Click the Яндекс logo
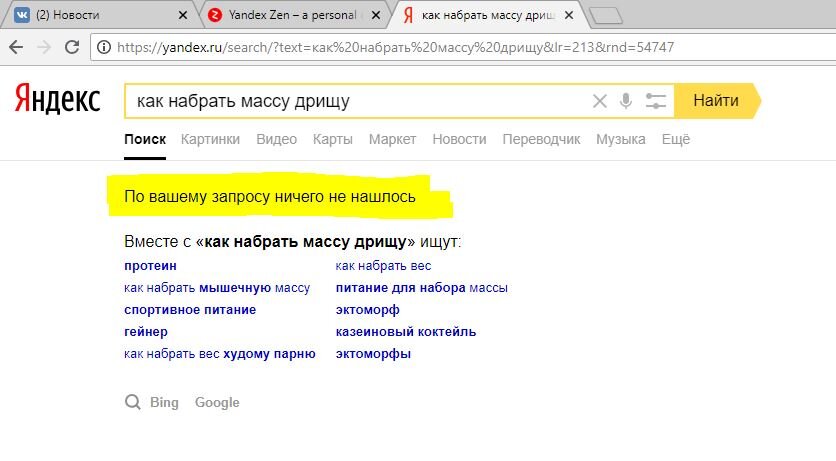This screenshot has width=836, height=461. [58, 99]
